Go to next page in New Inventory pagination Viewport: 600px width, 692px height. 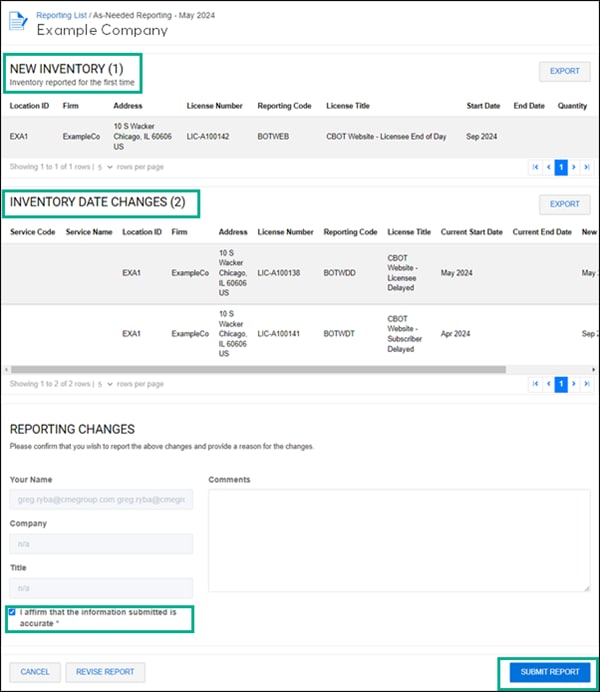pyautogui.click(x=574, y=167)
